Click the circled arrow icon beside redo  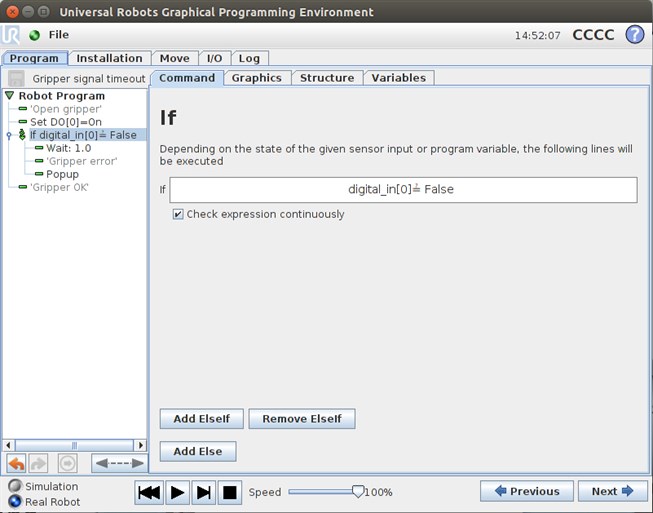tap(67, 463)
